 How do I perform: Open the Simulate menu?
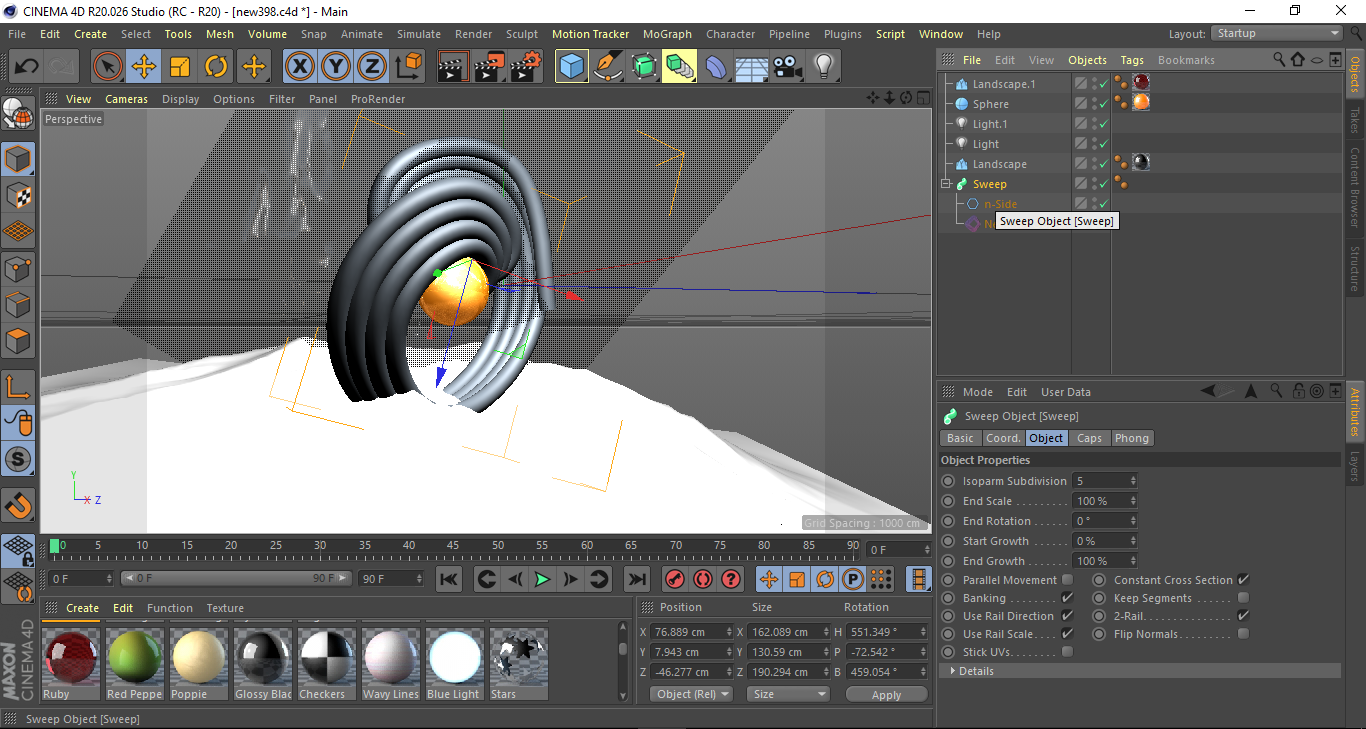[x=419, y=34]
